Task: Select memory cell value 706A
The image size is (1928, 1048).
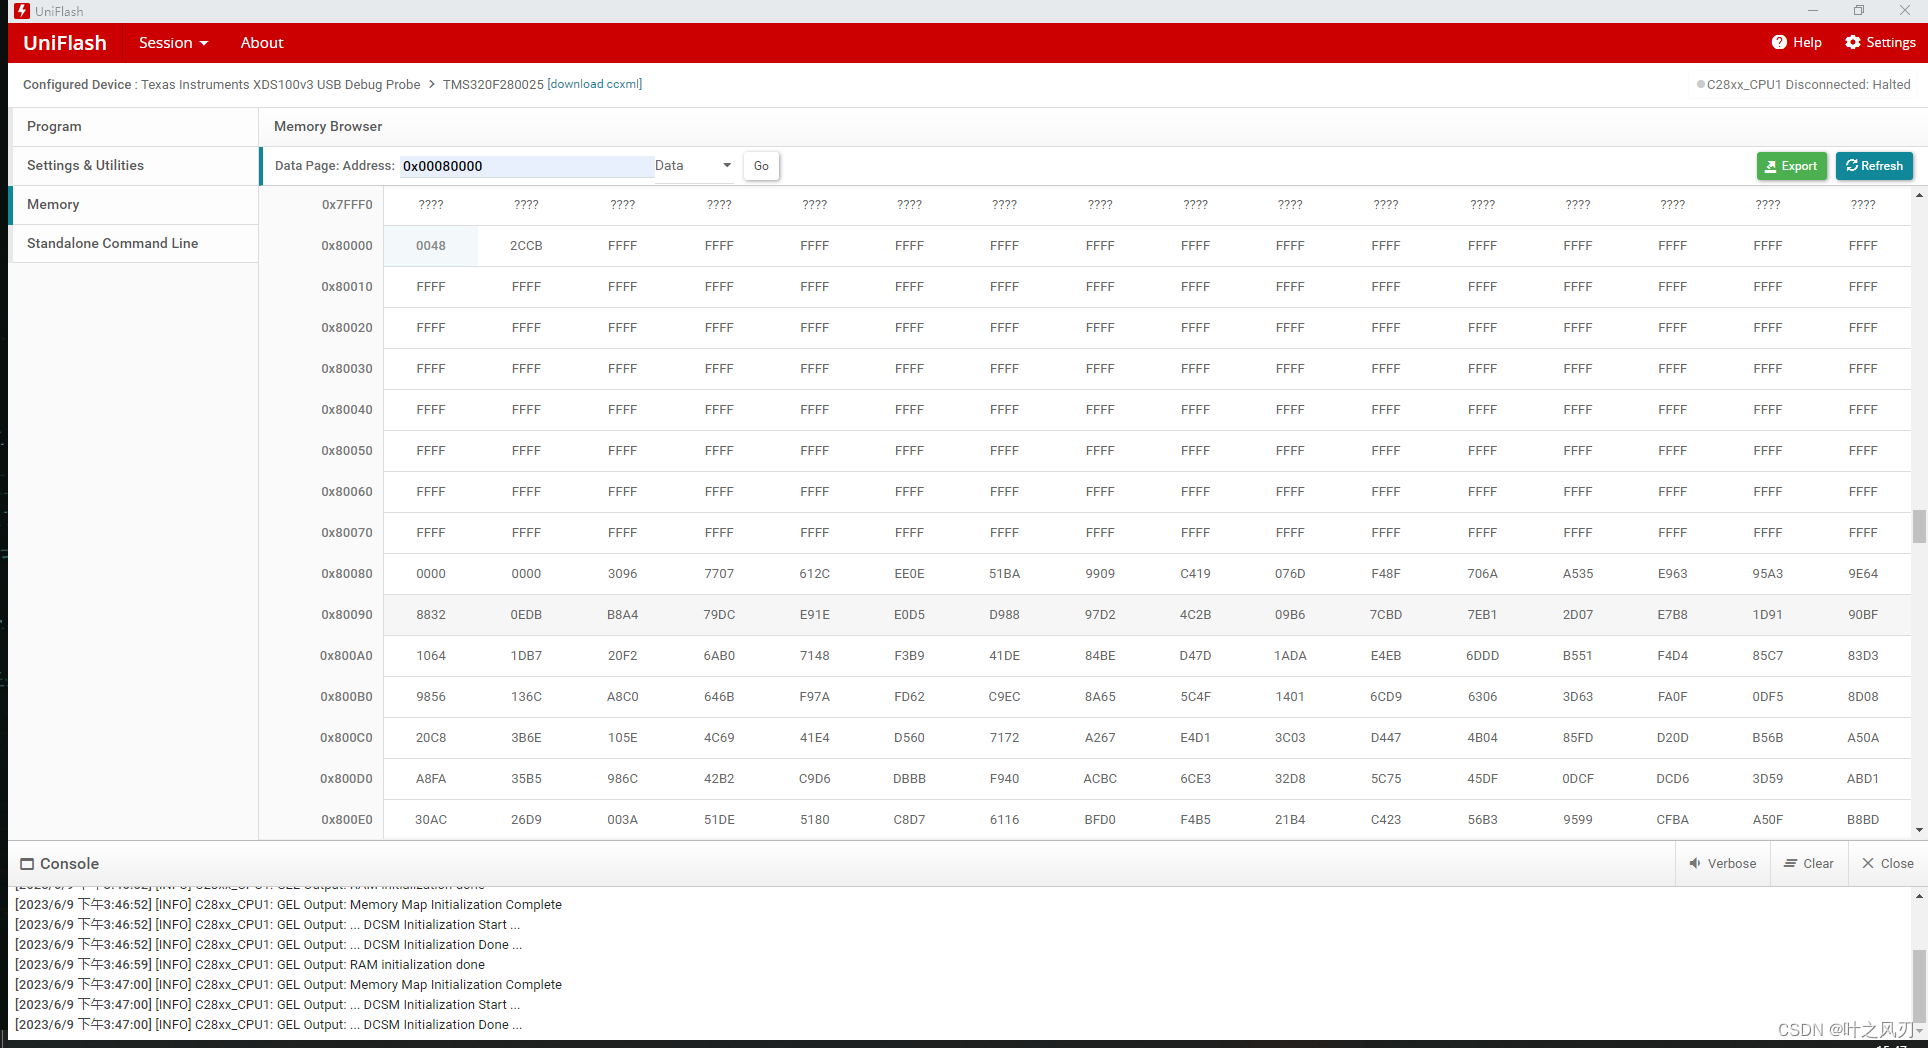Action: (1482, 574)
